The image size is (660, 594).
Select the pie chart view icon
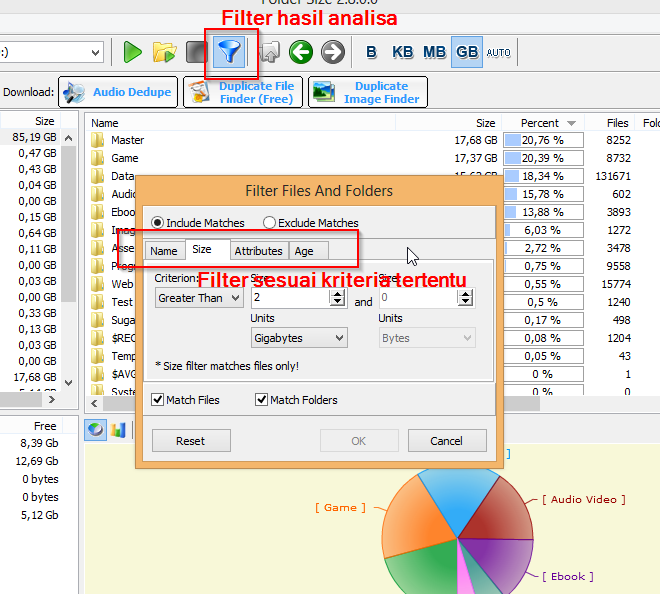(x=96, y=430)
